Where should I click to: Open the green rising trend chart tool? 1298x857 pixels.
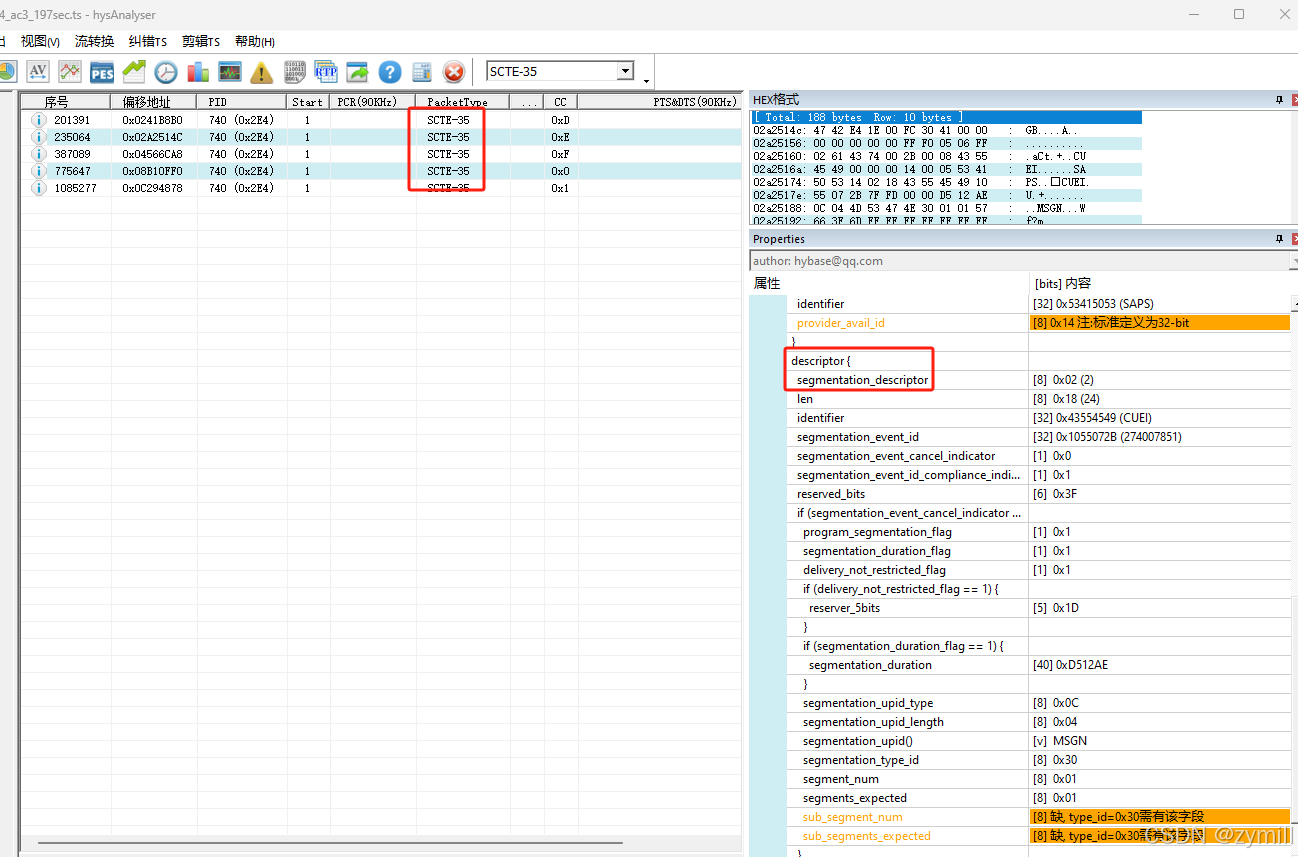[x=134, y=71]
